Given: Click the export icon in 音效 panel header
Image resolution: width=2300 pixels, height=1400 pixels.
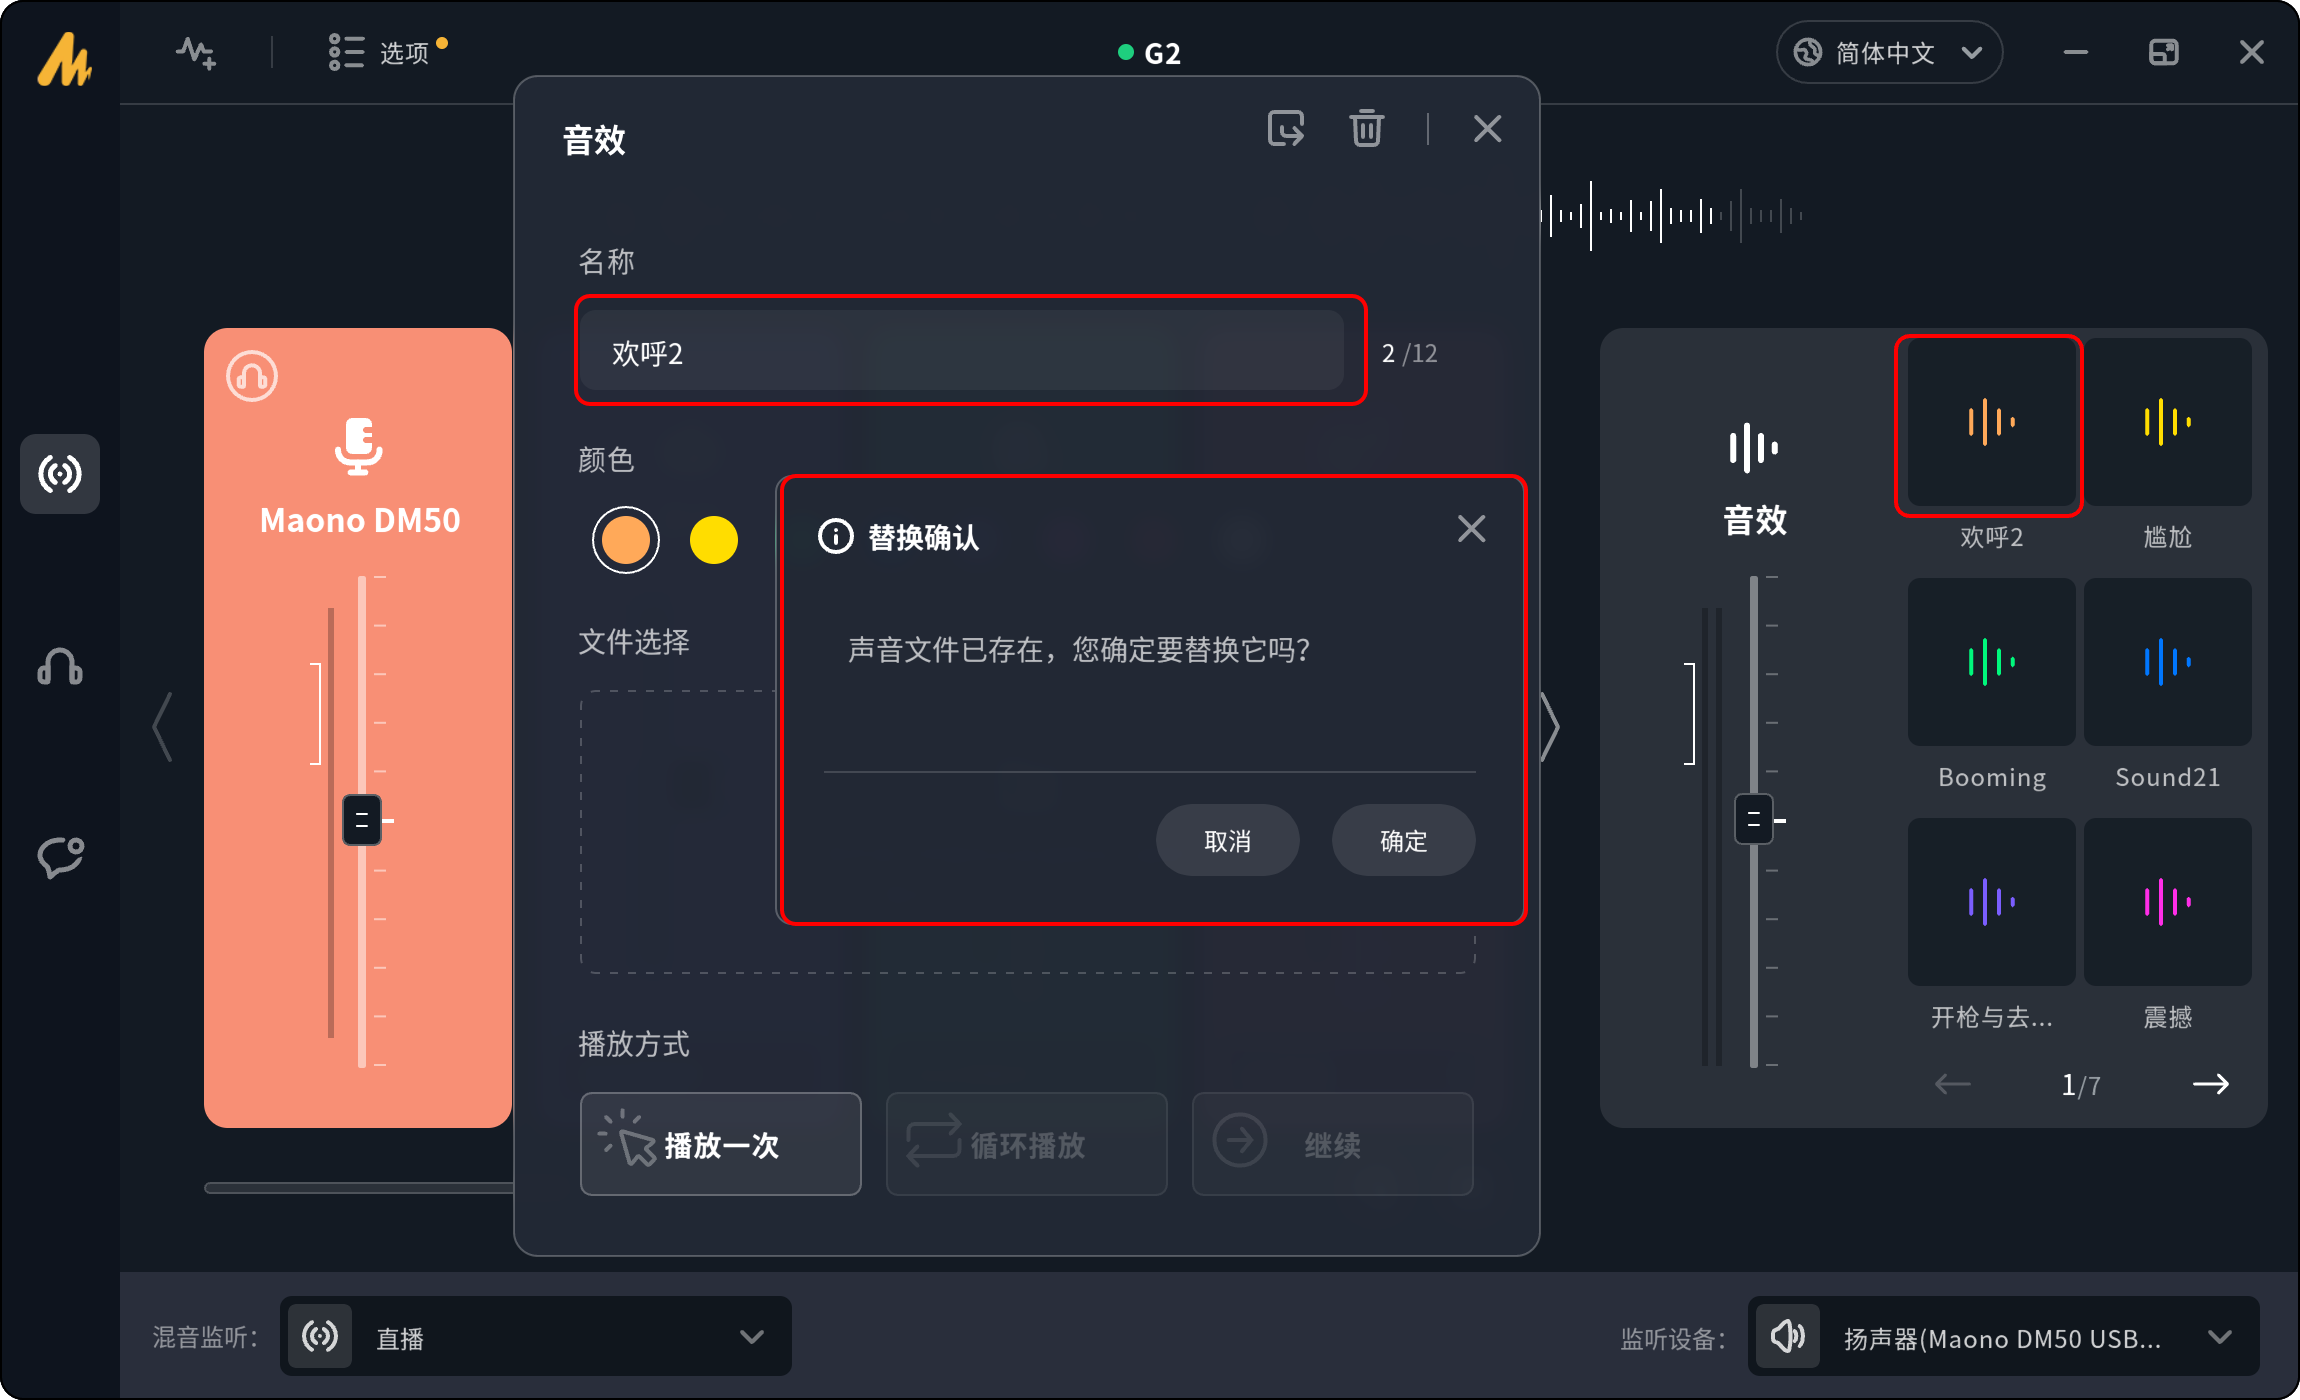Looking at the screenshot, I should 1286,128.
